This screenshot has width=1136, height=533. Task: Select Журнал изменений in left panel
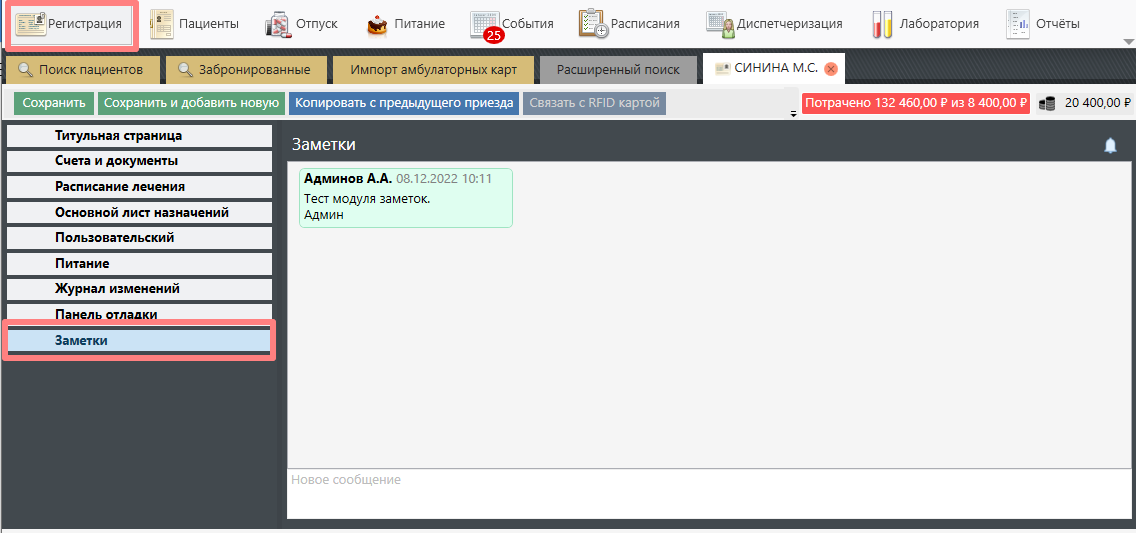[x=117, y=289]
